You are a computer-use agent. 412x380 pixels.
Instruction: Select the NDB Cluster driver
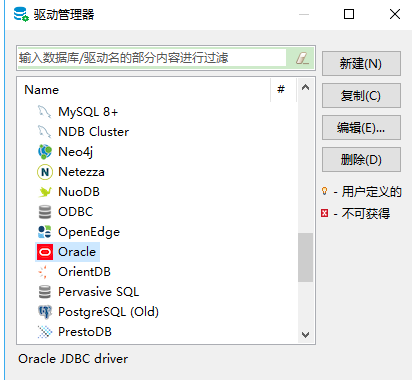click(x=93, y=132)
